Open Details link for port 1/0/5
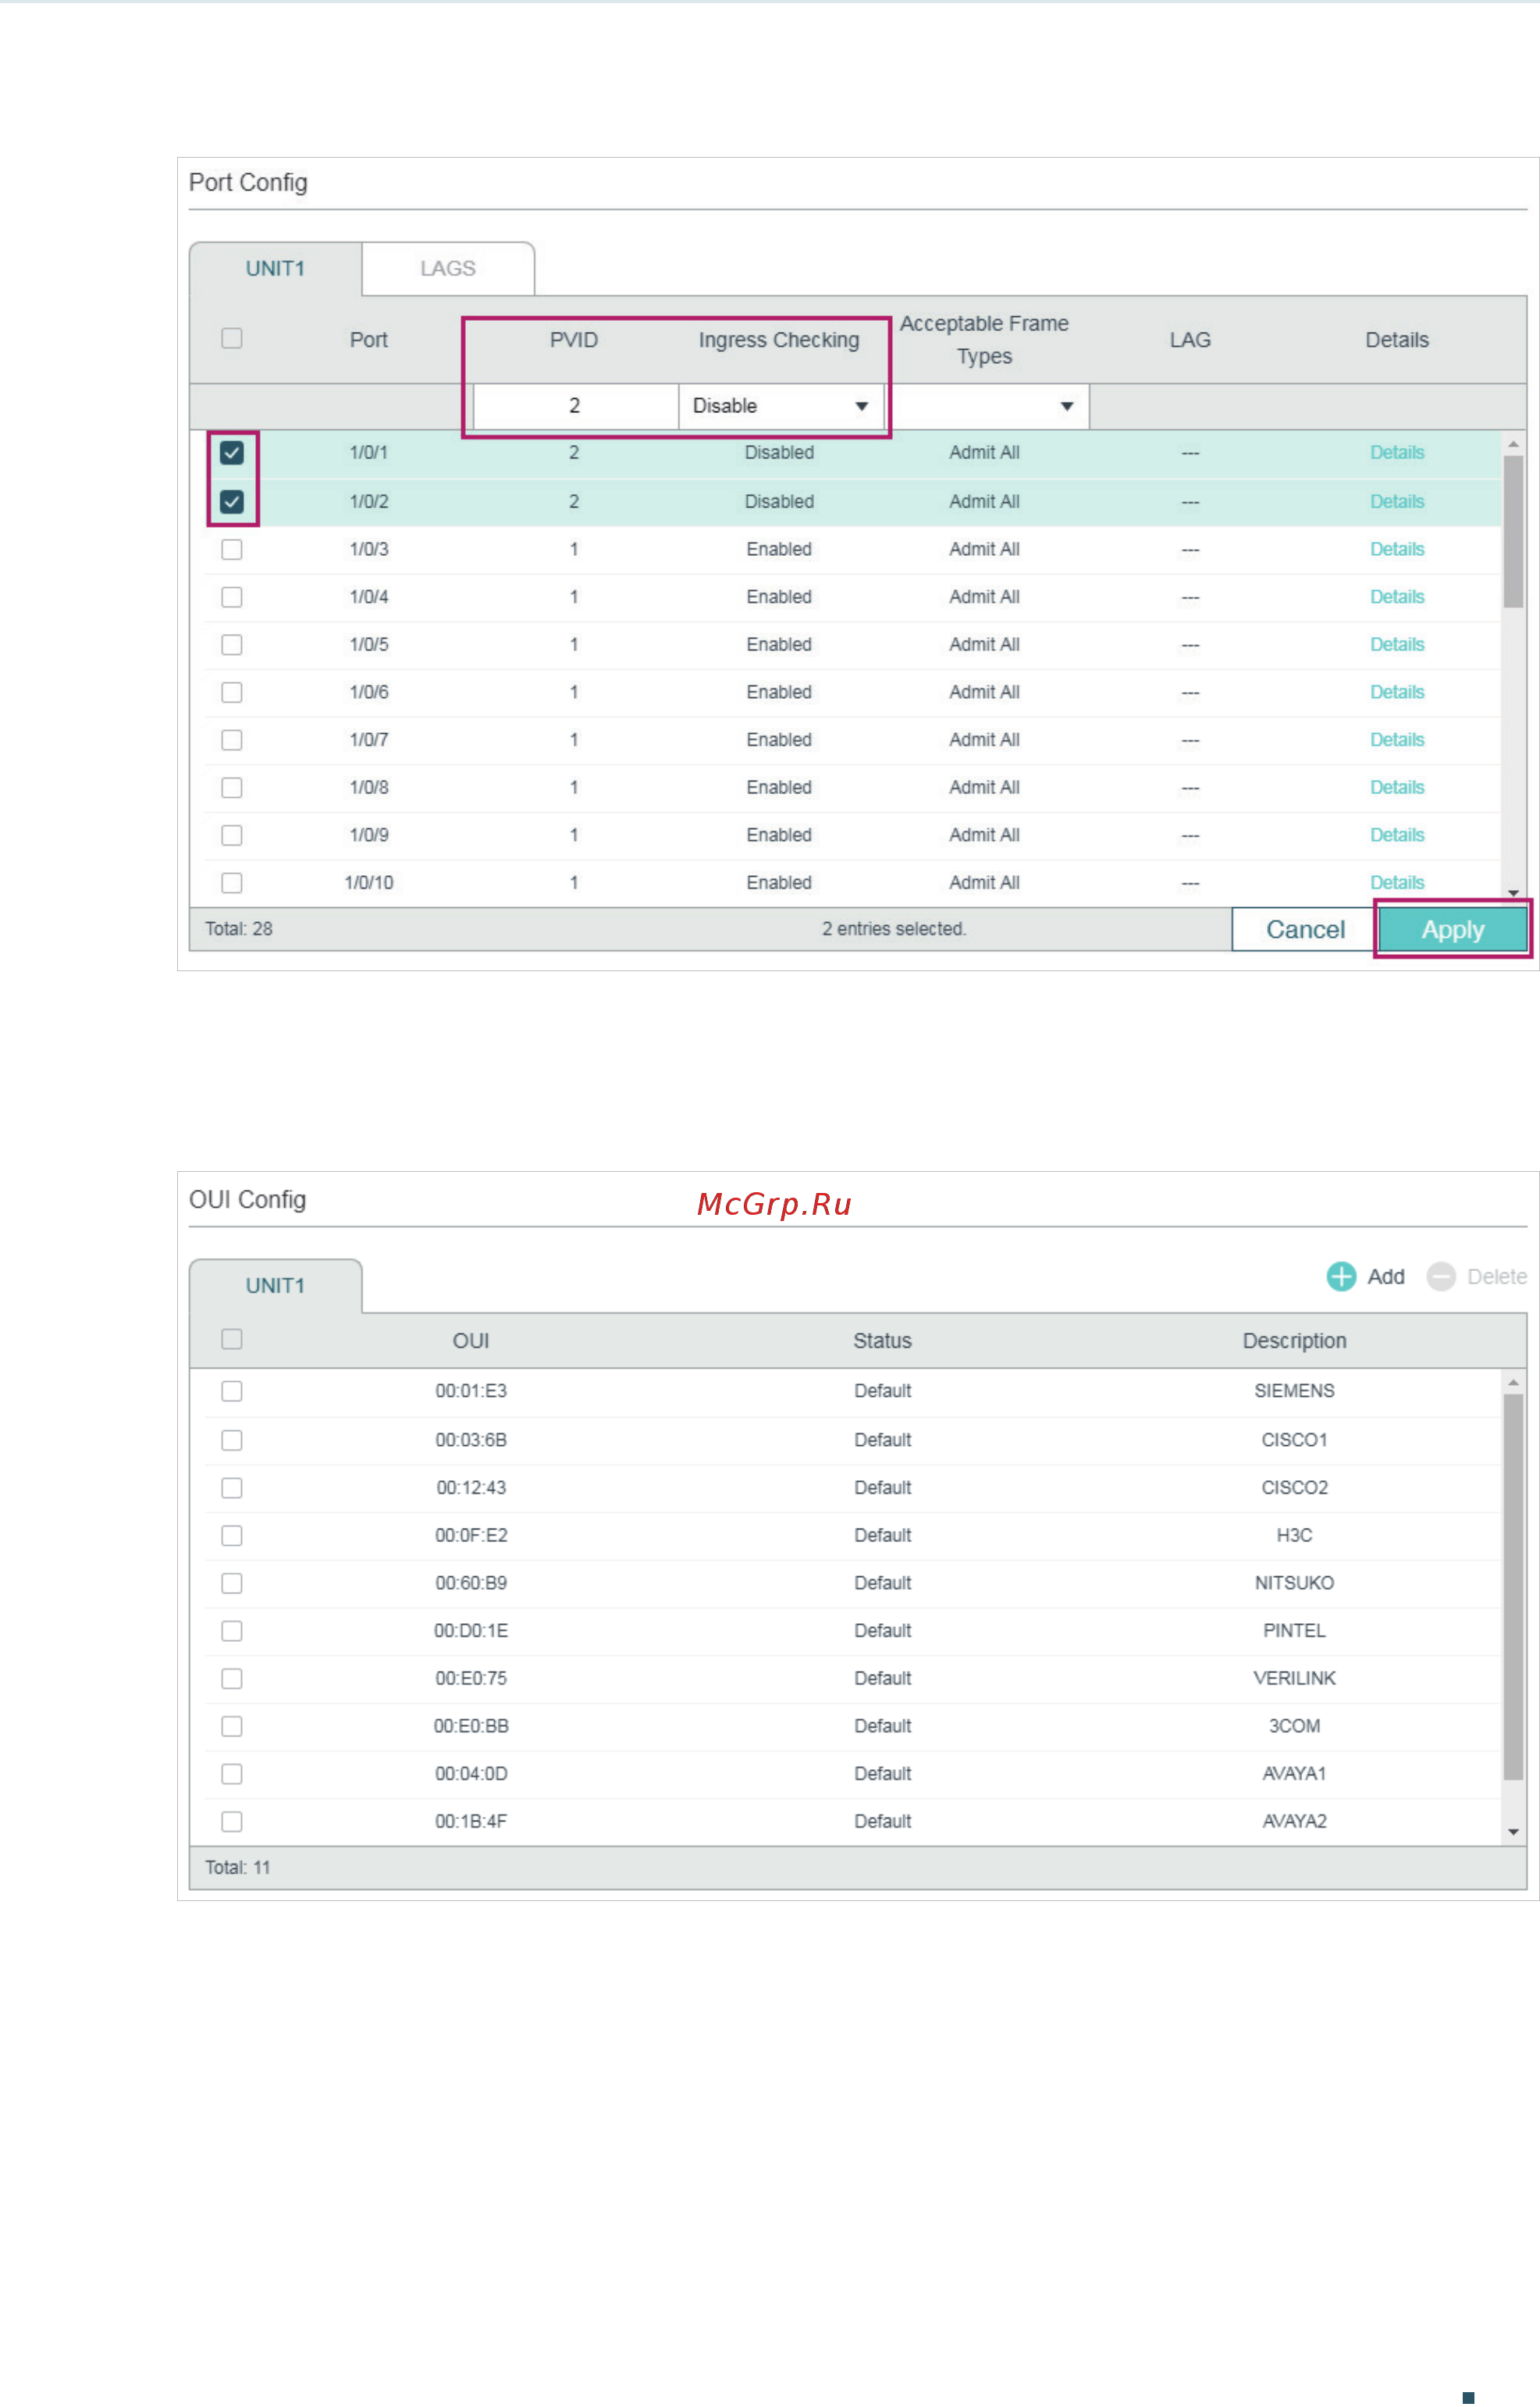1540x2407 pixels. pos(1397,645)
